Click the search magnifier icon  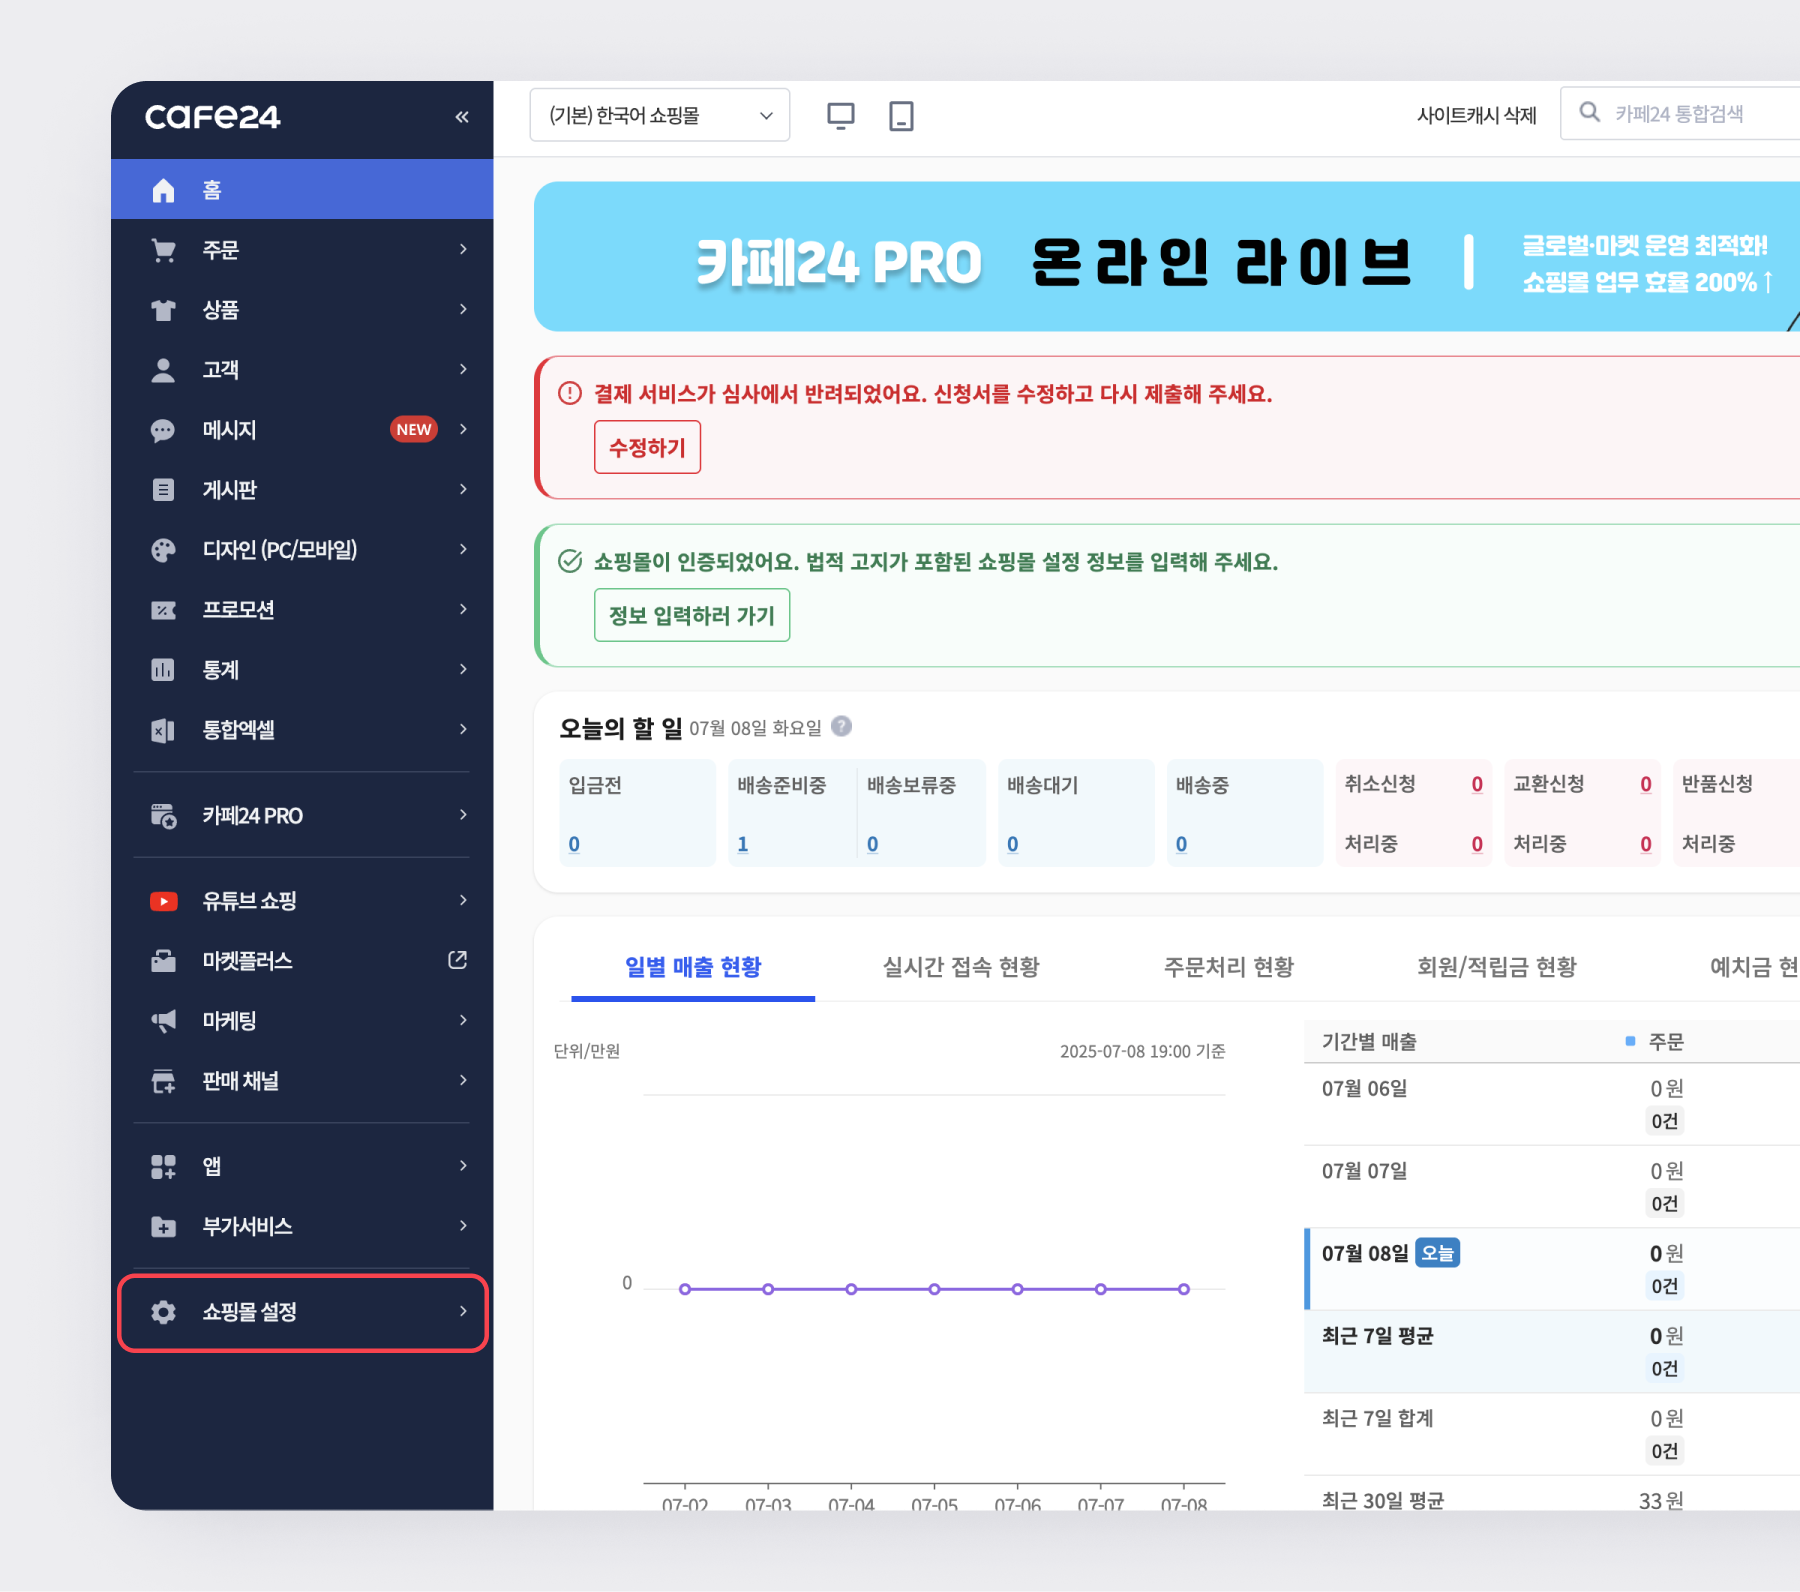pyautogui.click(x=1590, y=112)
